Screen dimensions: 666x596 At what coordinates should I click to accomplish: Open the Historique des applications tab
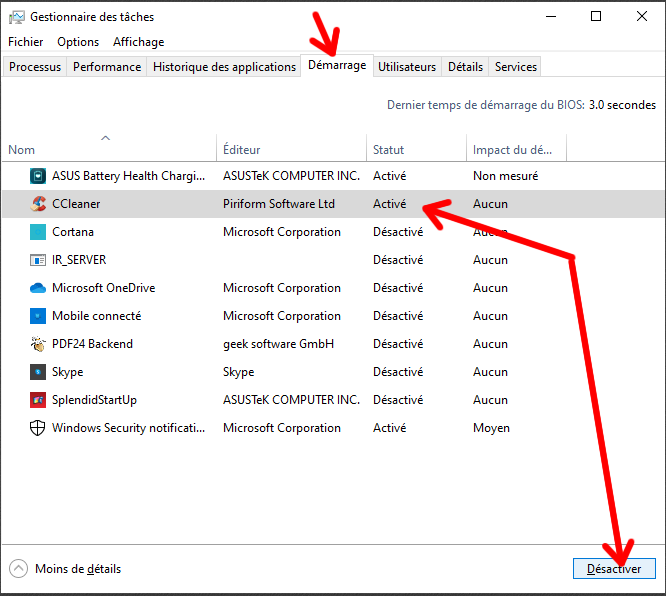pyautogui.click(x=224, y=67)
